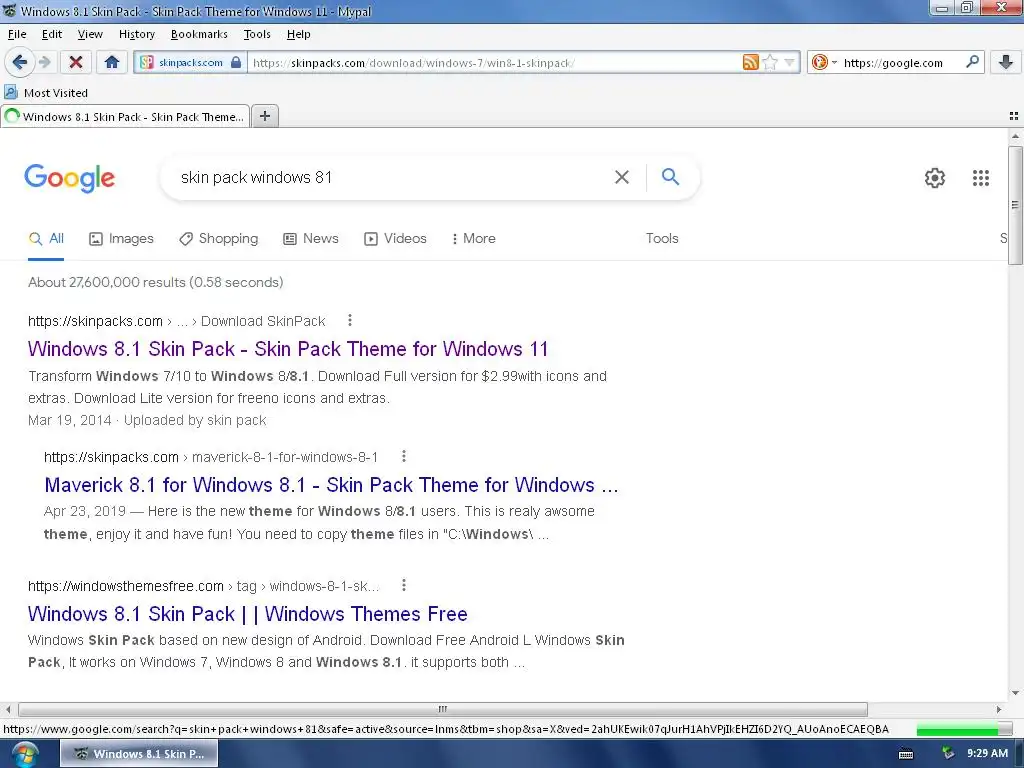Switch to Shopping results
The image size is (1024, 768).
[219, 239]
